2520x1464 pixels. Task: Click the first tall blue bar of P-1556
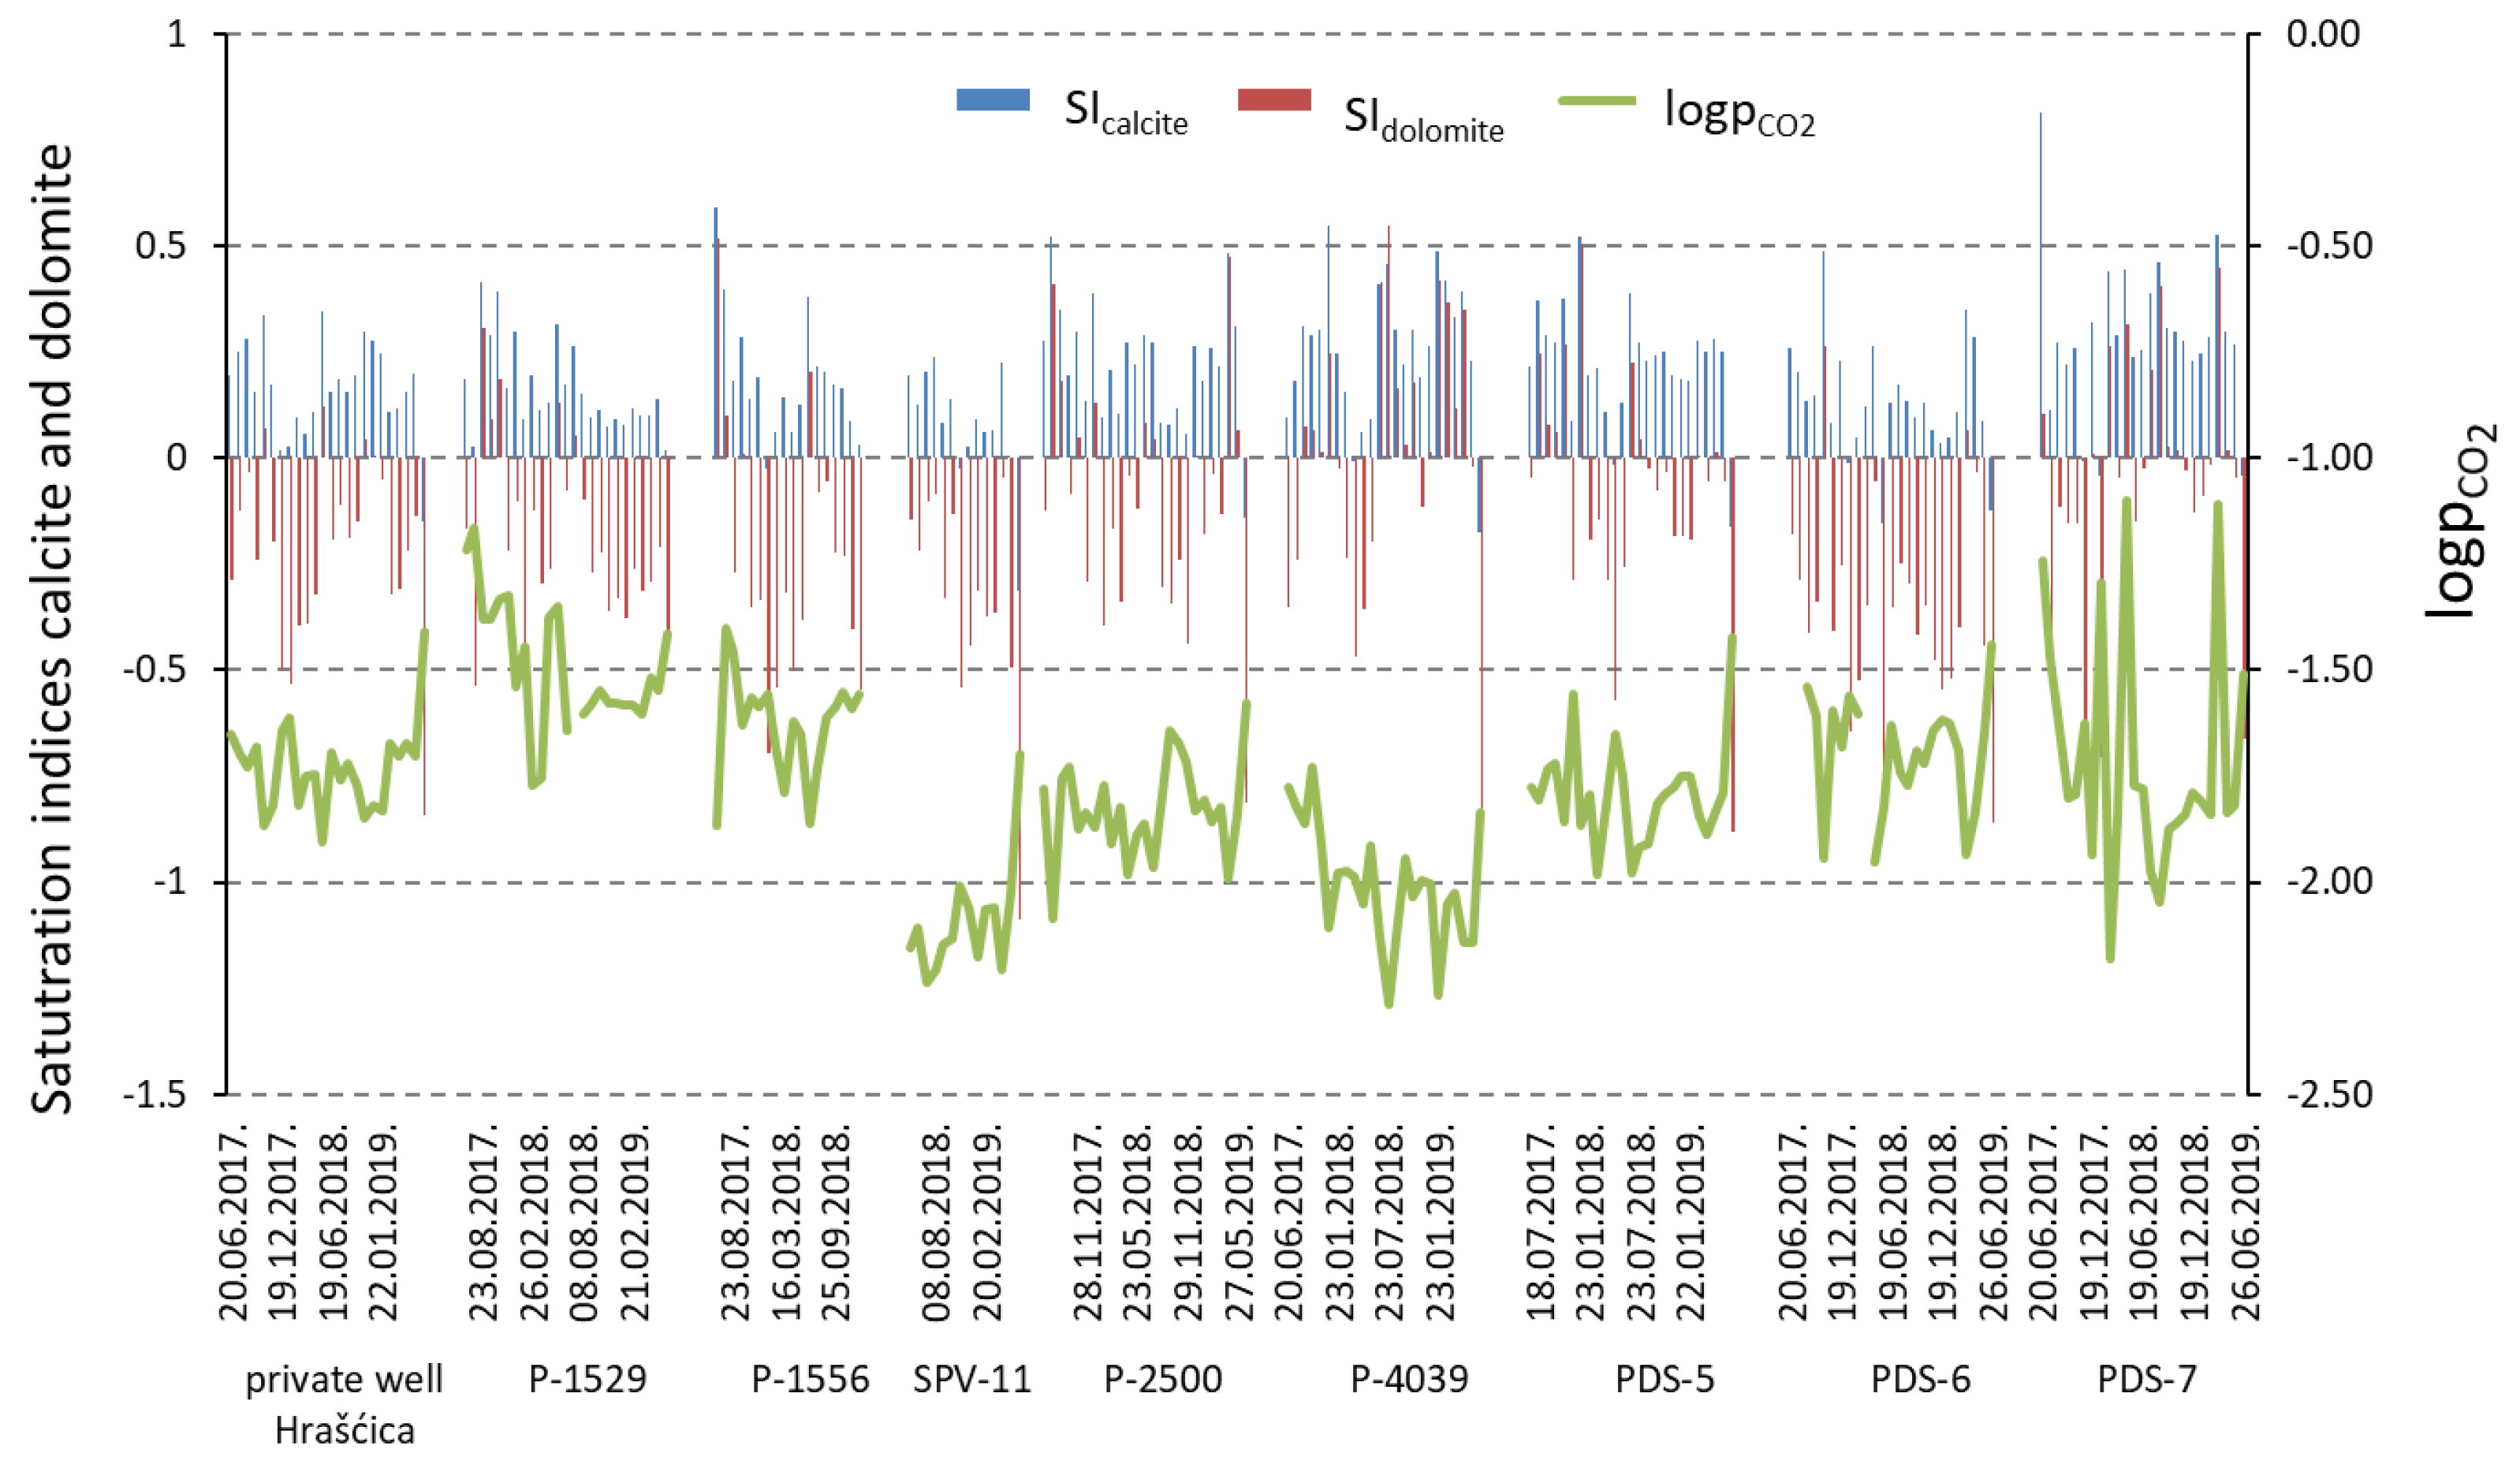tap(715, 332)
